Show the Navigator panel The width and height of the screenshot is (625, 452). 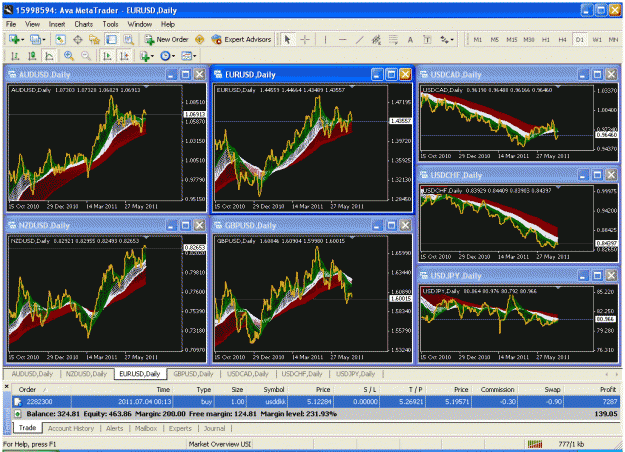coord(94,39)
